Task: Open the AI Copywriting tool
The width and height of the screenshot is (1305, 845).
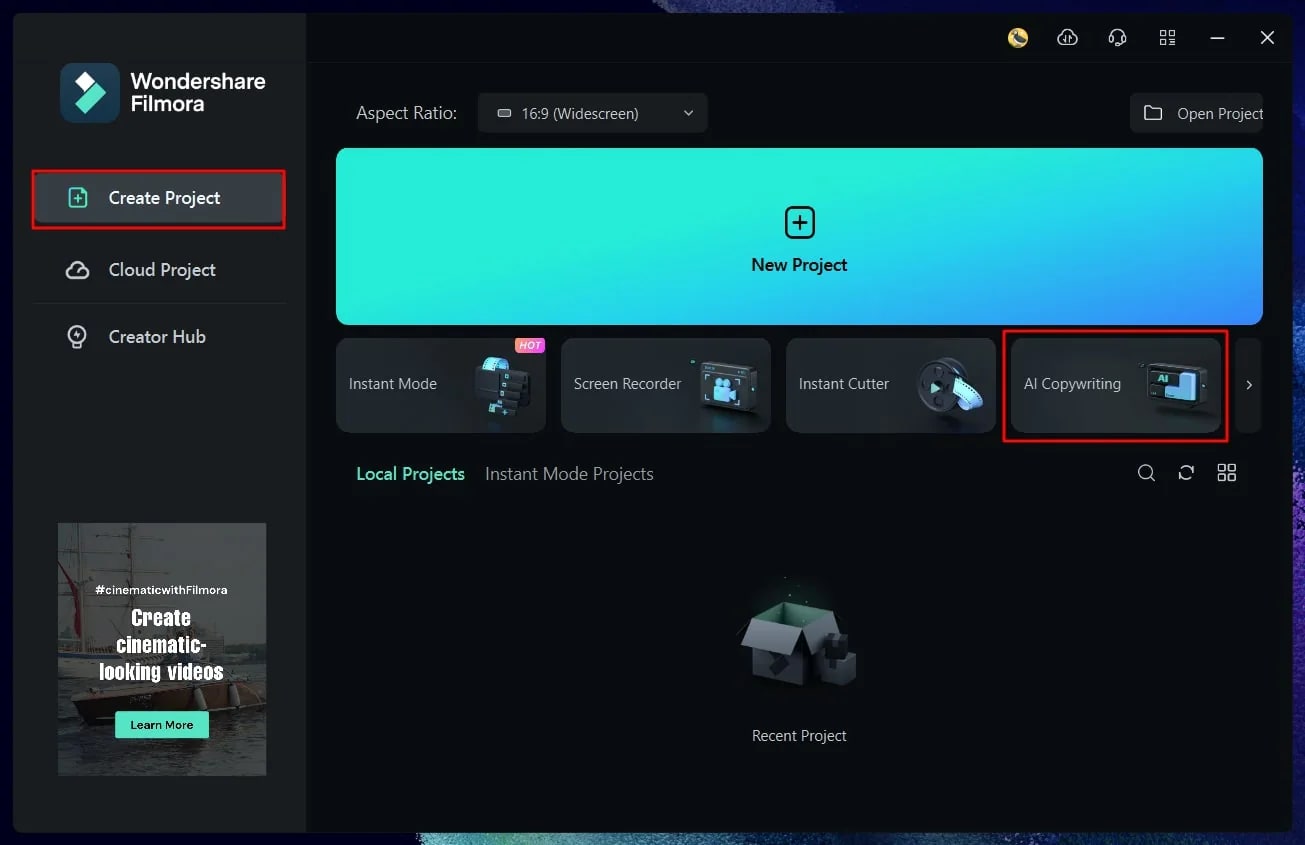Action: pyautogui.click(x=1116, y=385)
